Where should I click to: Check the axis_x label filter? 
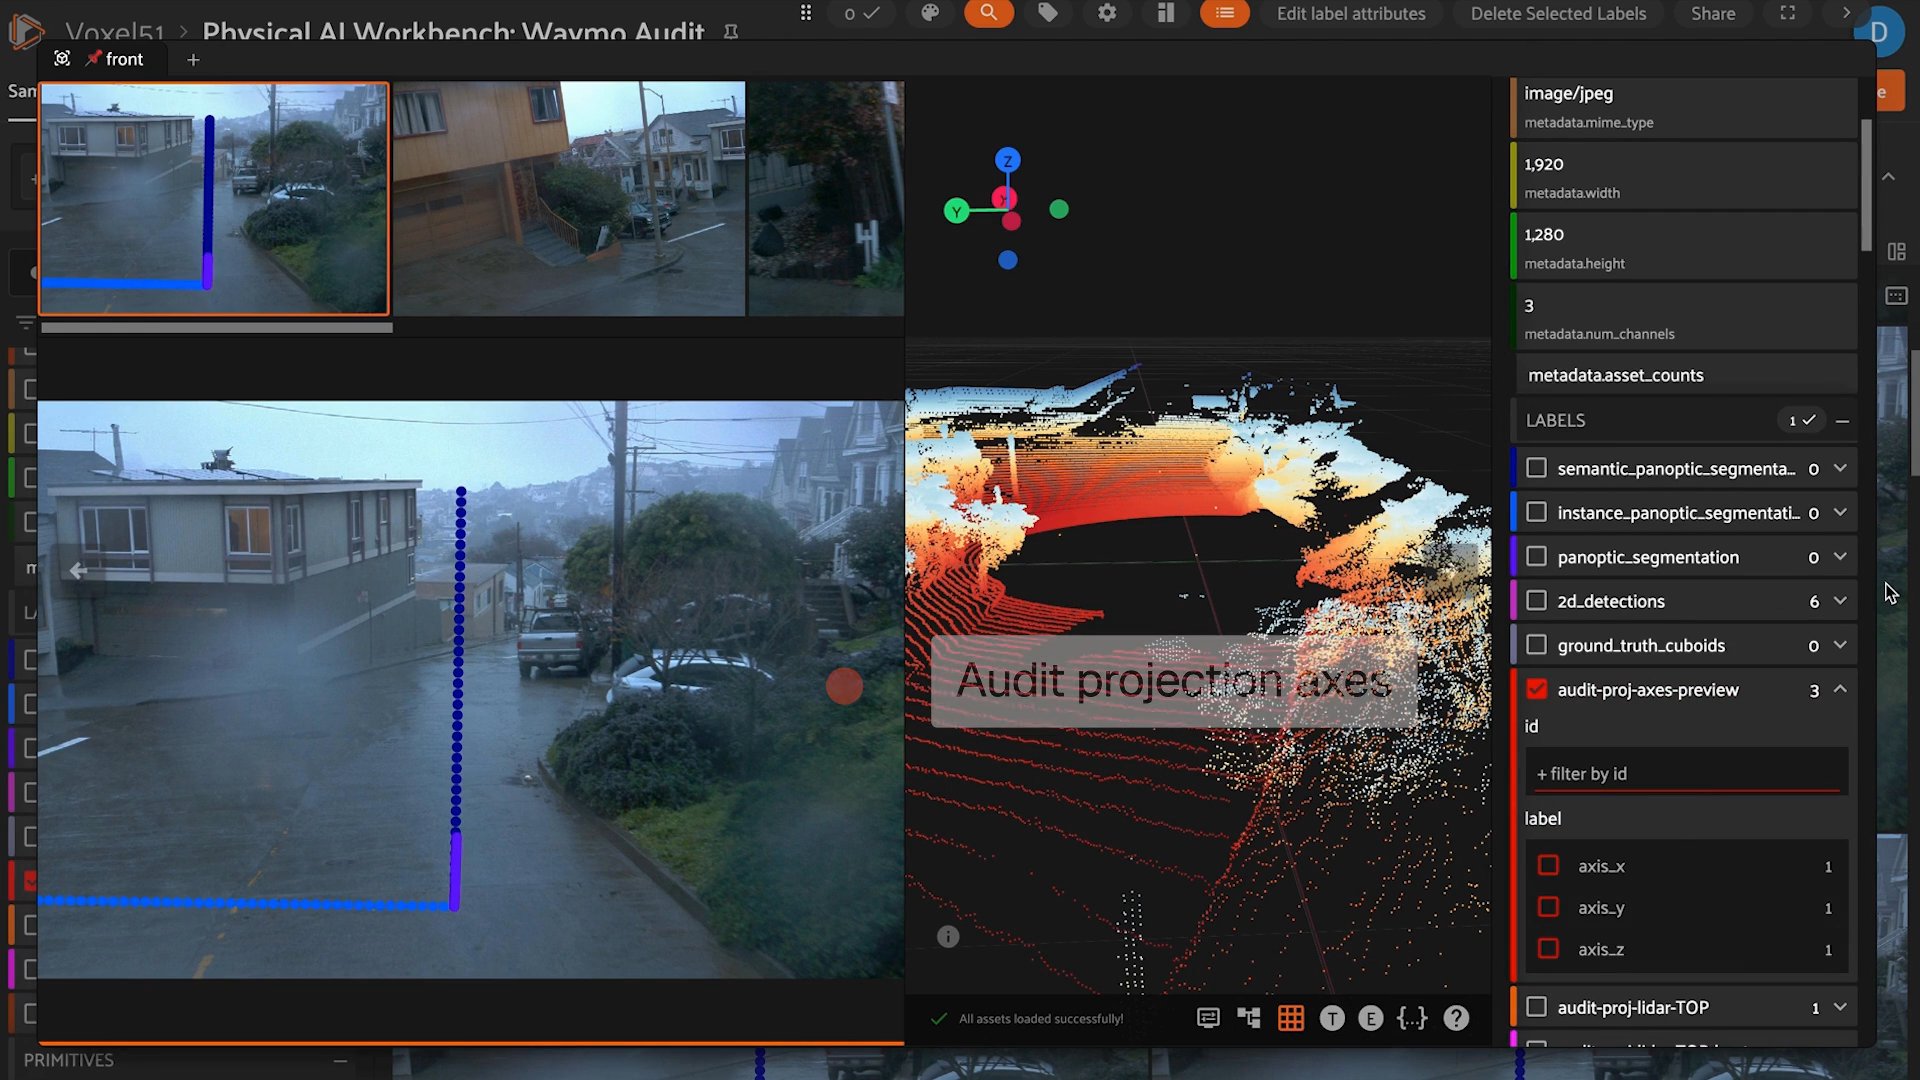pos(1548,865)
